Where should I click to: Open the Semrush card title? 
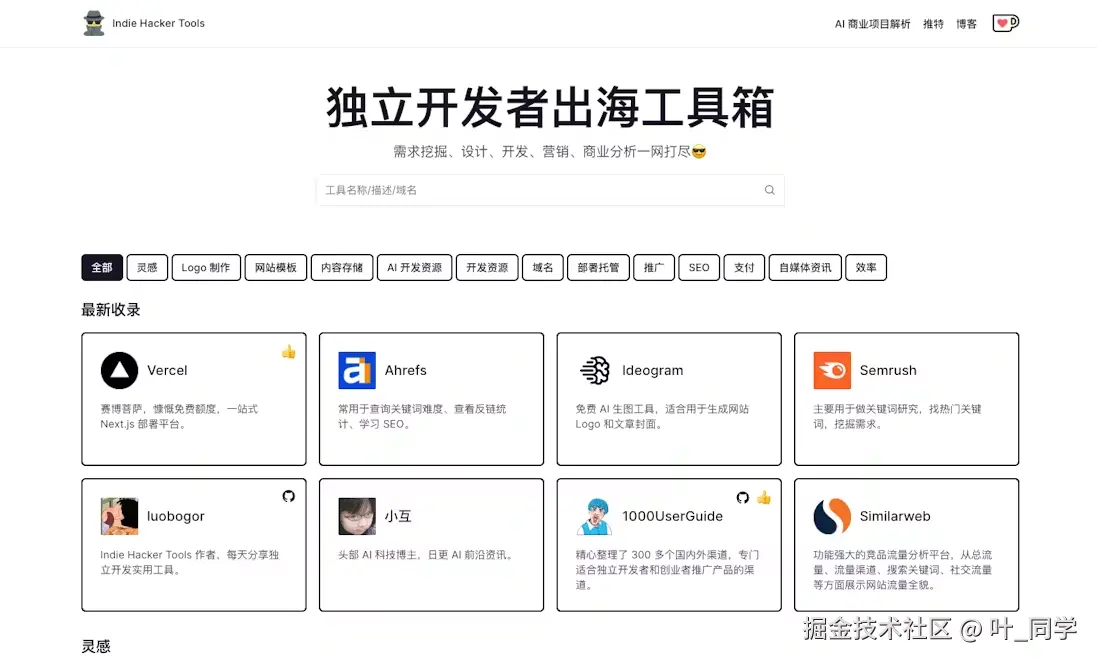888,370
